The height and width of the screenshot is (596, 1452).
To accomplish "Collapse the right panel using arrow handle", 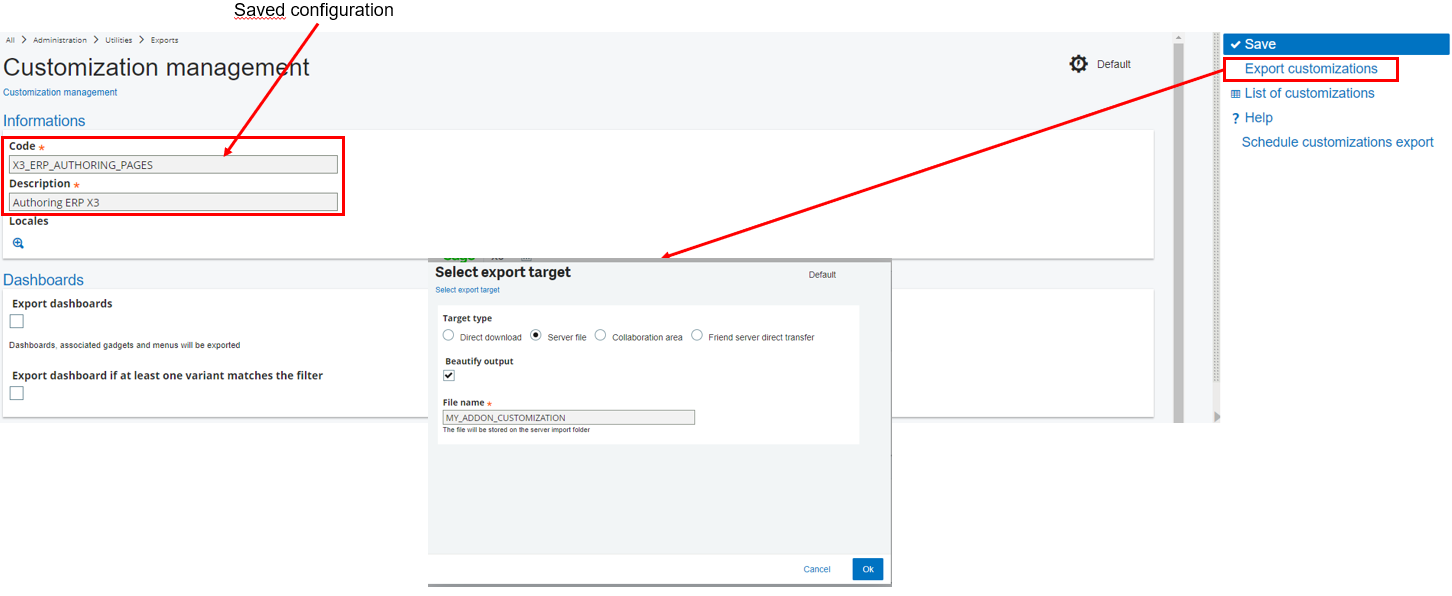I will pos(1217,416).
